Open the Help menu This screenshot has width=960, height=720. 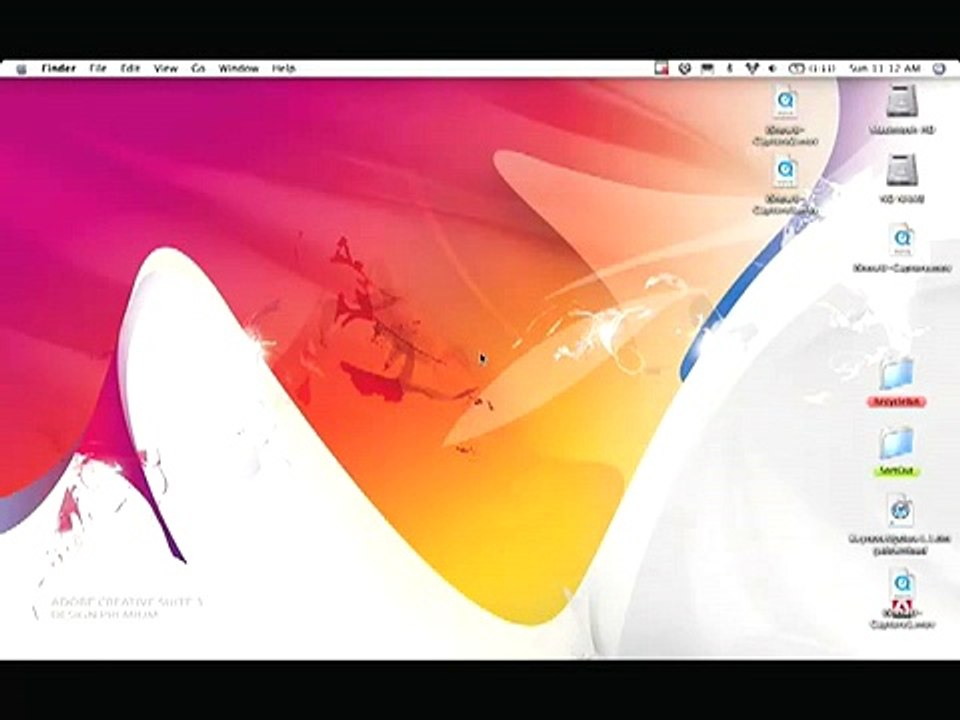(x=283, y=69)
